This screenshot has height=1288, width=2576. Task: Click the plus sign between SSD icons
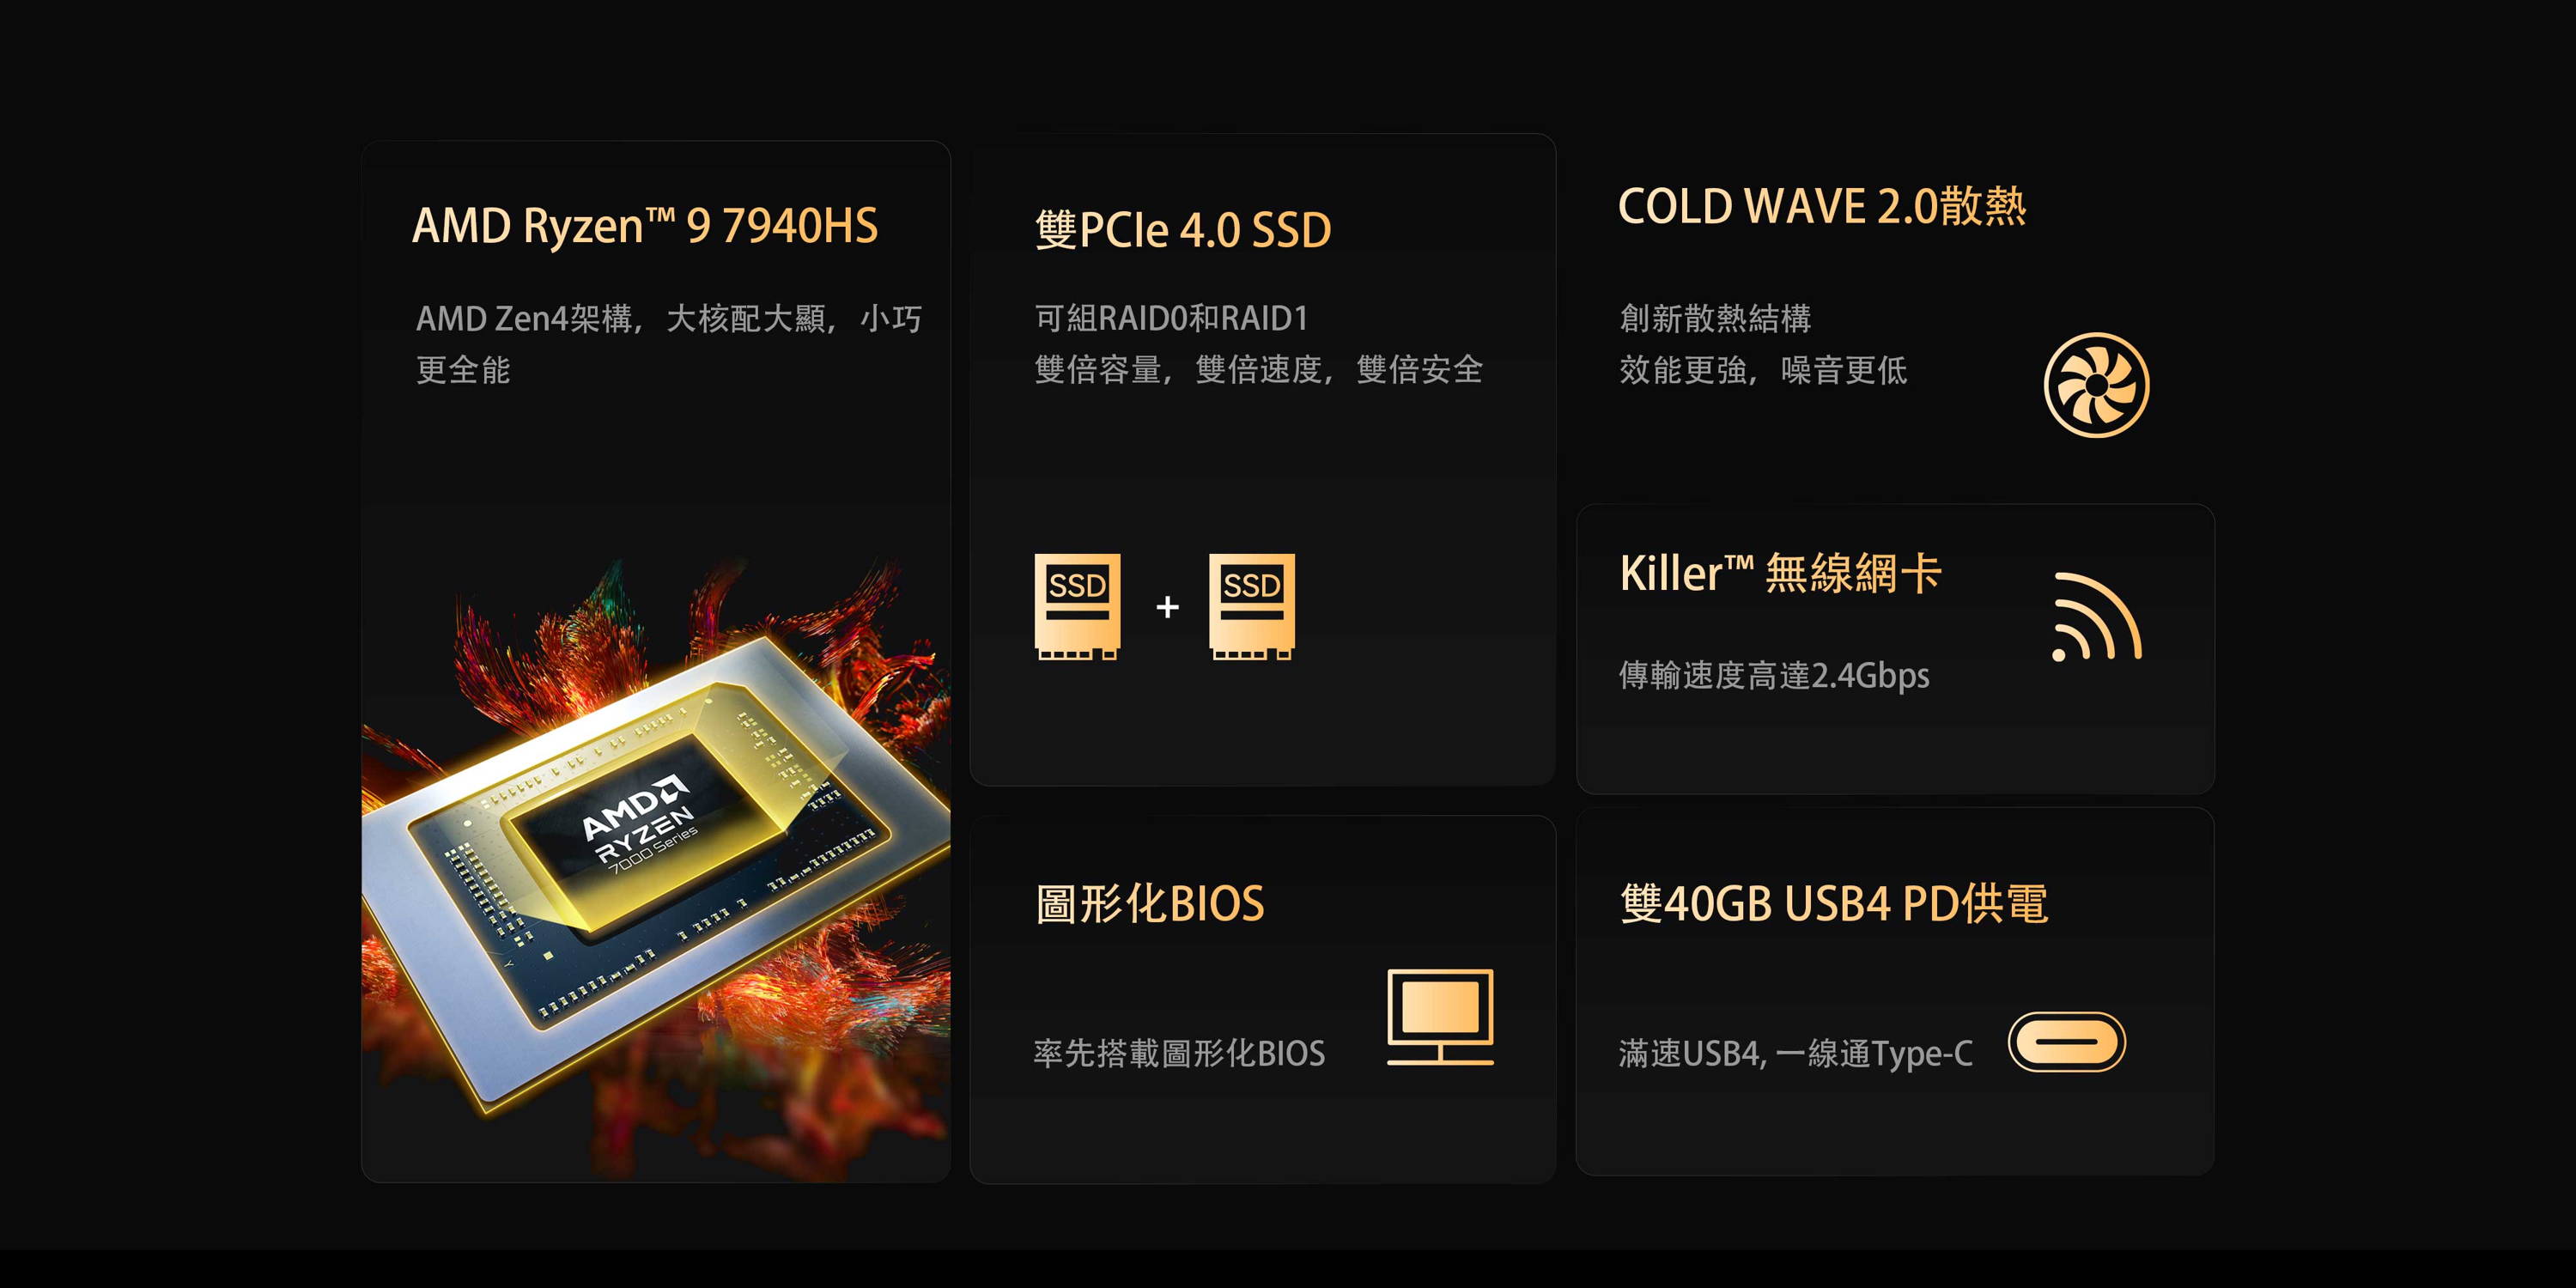tap(1167, 607)
